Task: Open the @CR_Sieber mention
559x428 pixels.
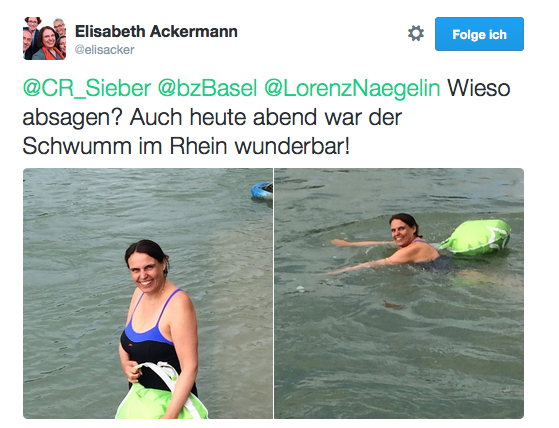Action: pos(87,88)
